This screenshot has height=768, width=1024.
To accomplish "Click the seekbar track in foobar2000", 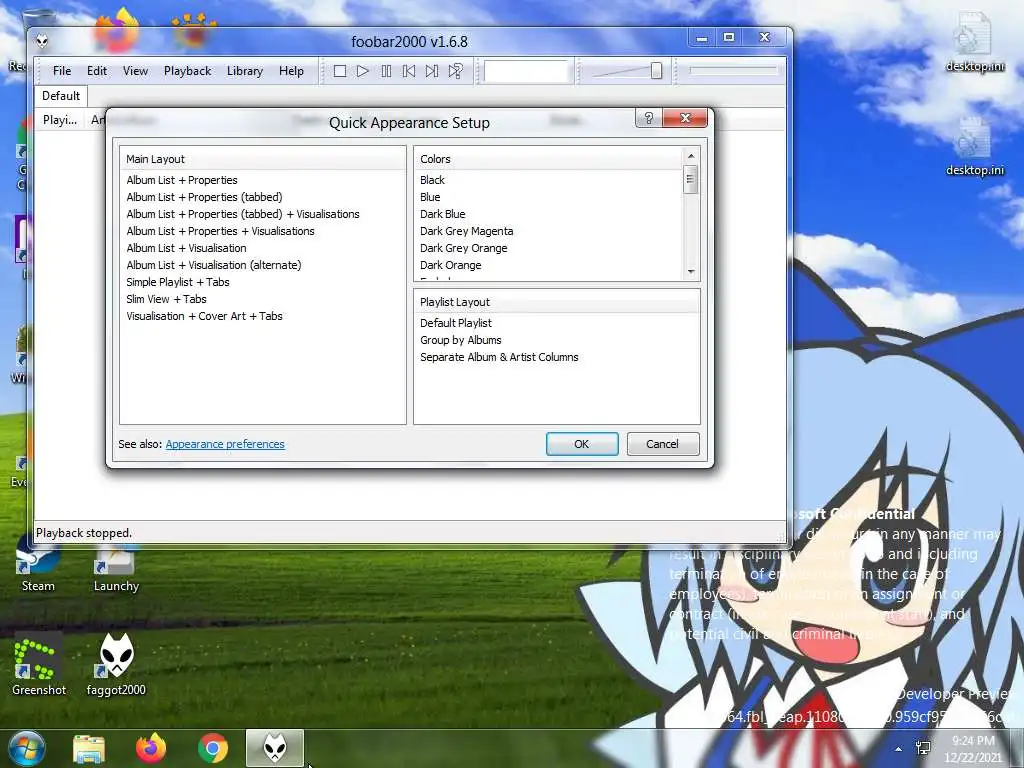I will tap(733, 70).
